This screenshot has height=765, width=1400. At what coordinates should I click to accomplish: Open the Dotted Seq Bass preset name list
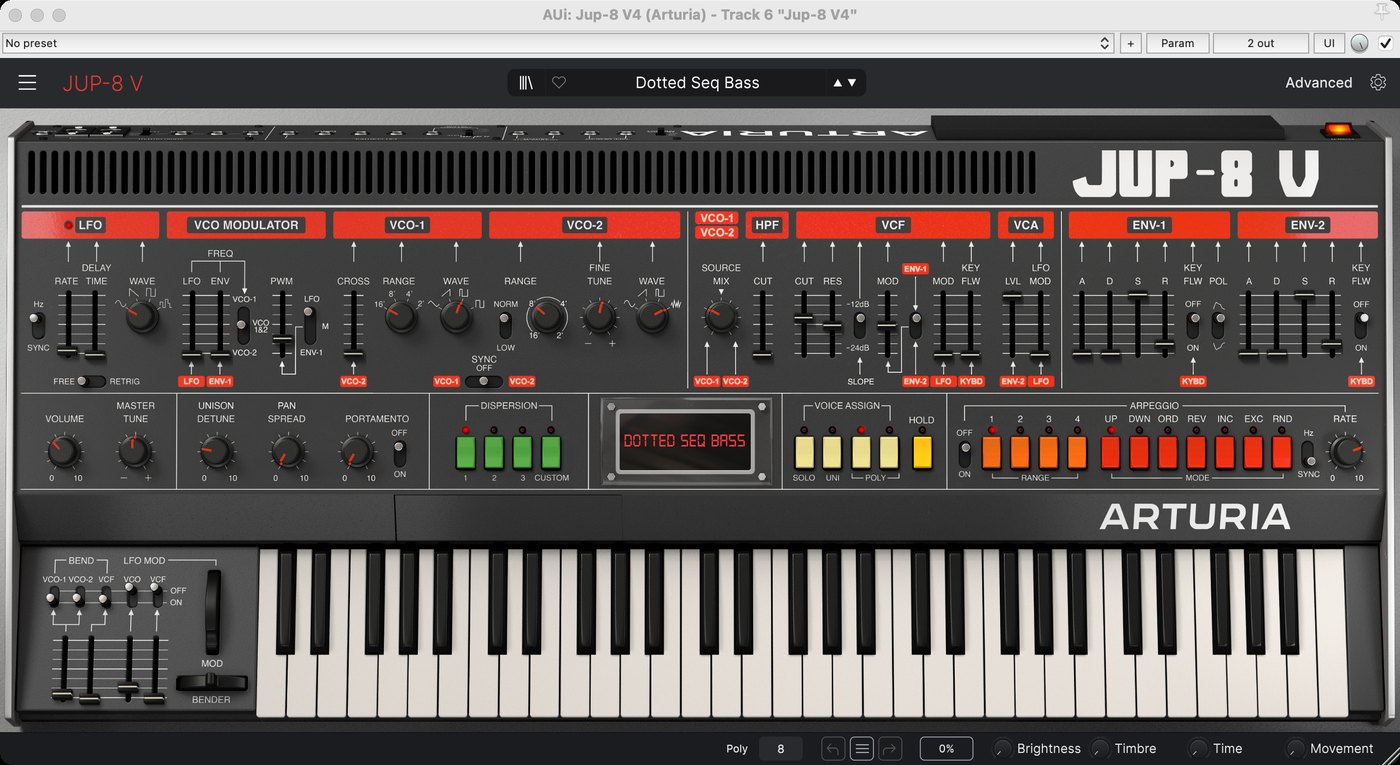(x=697, y=83)
